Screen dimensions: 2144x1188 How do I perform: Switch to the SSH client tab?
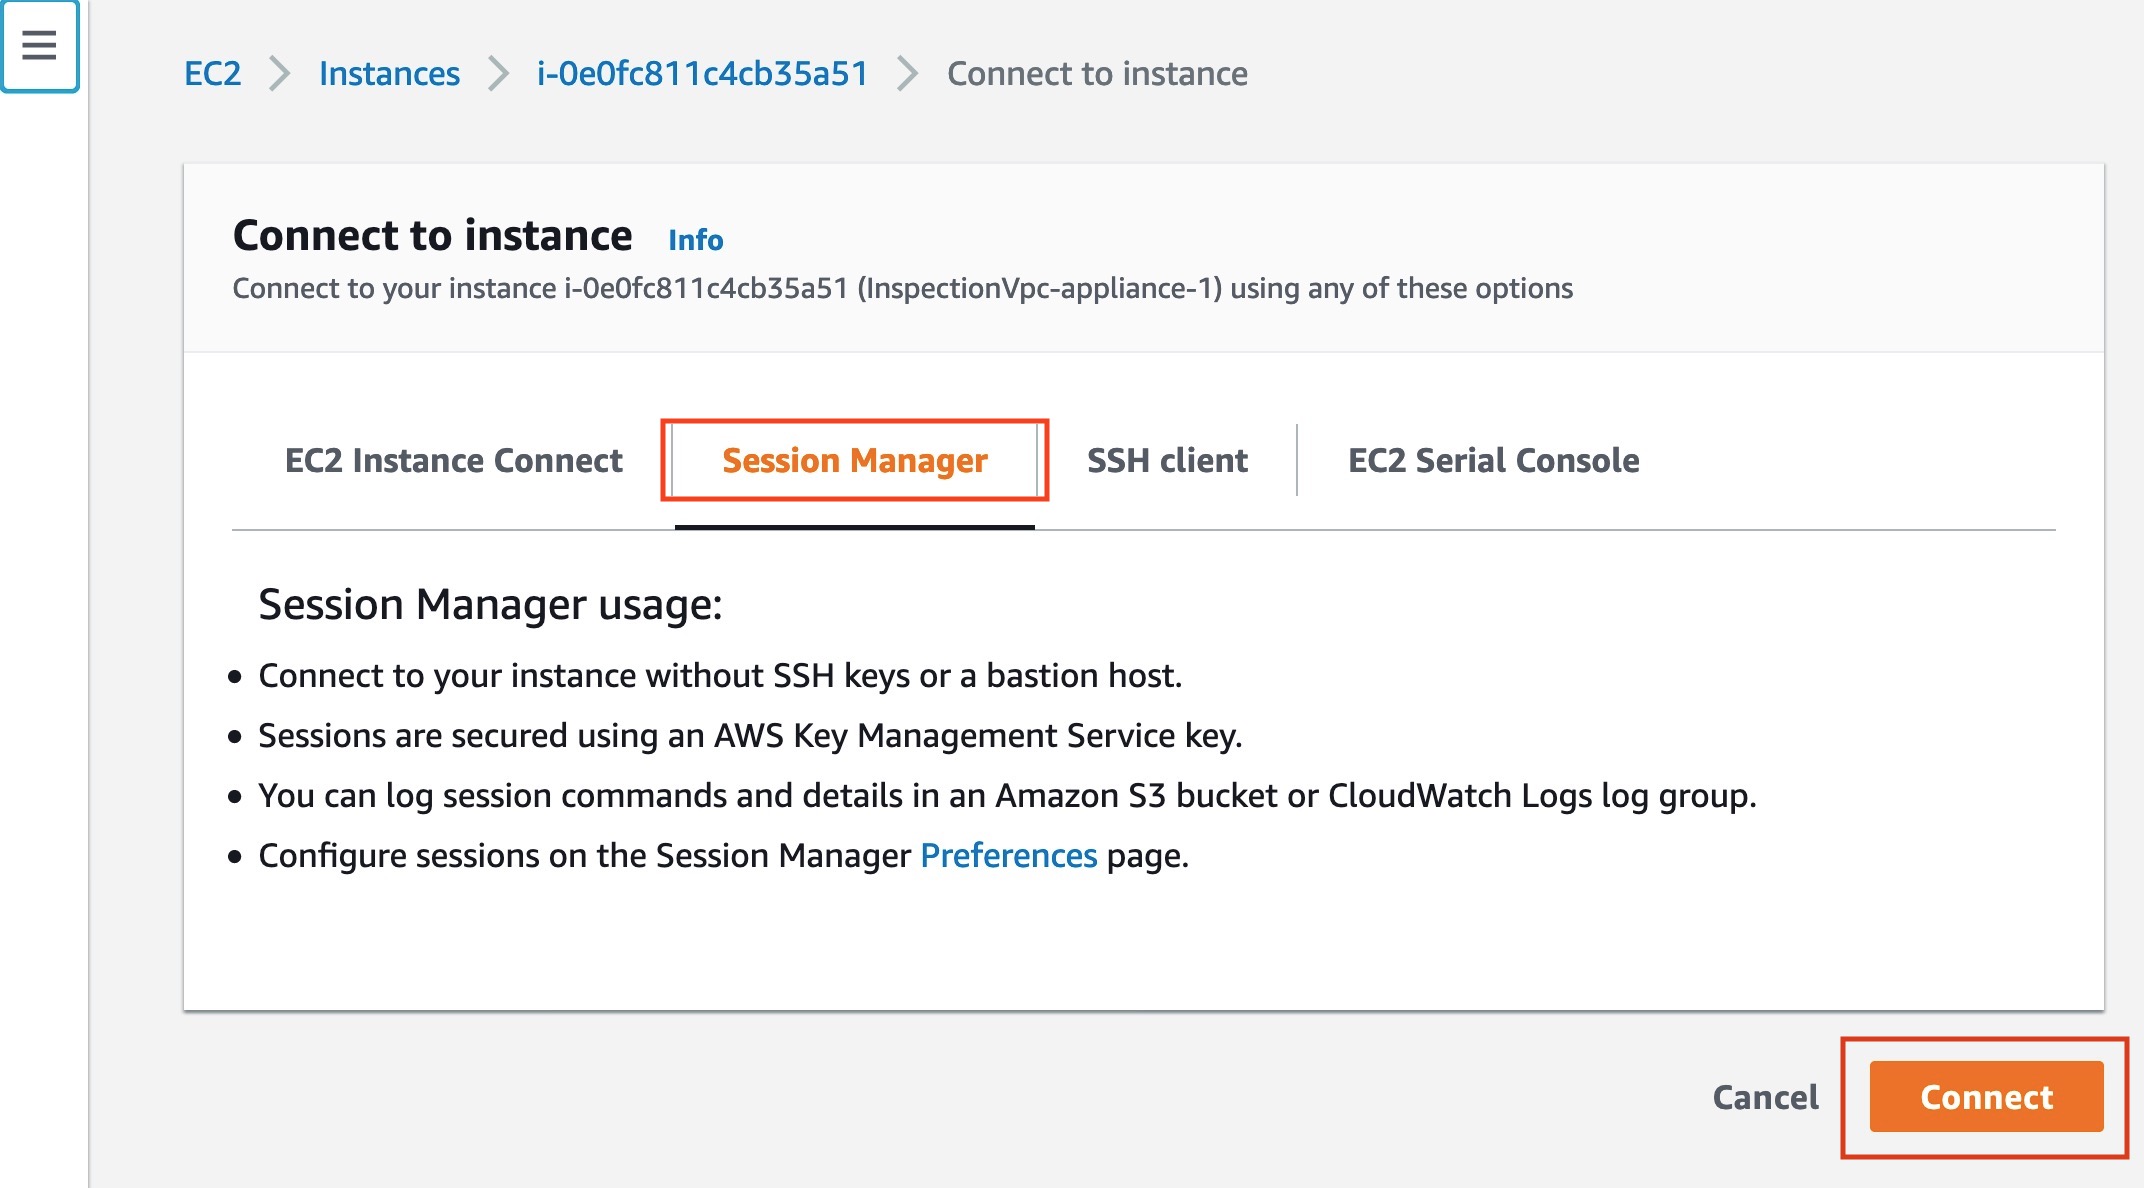(x=1167, y=461)
